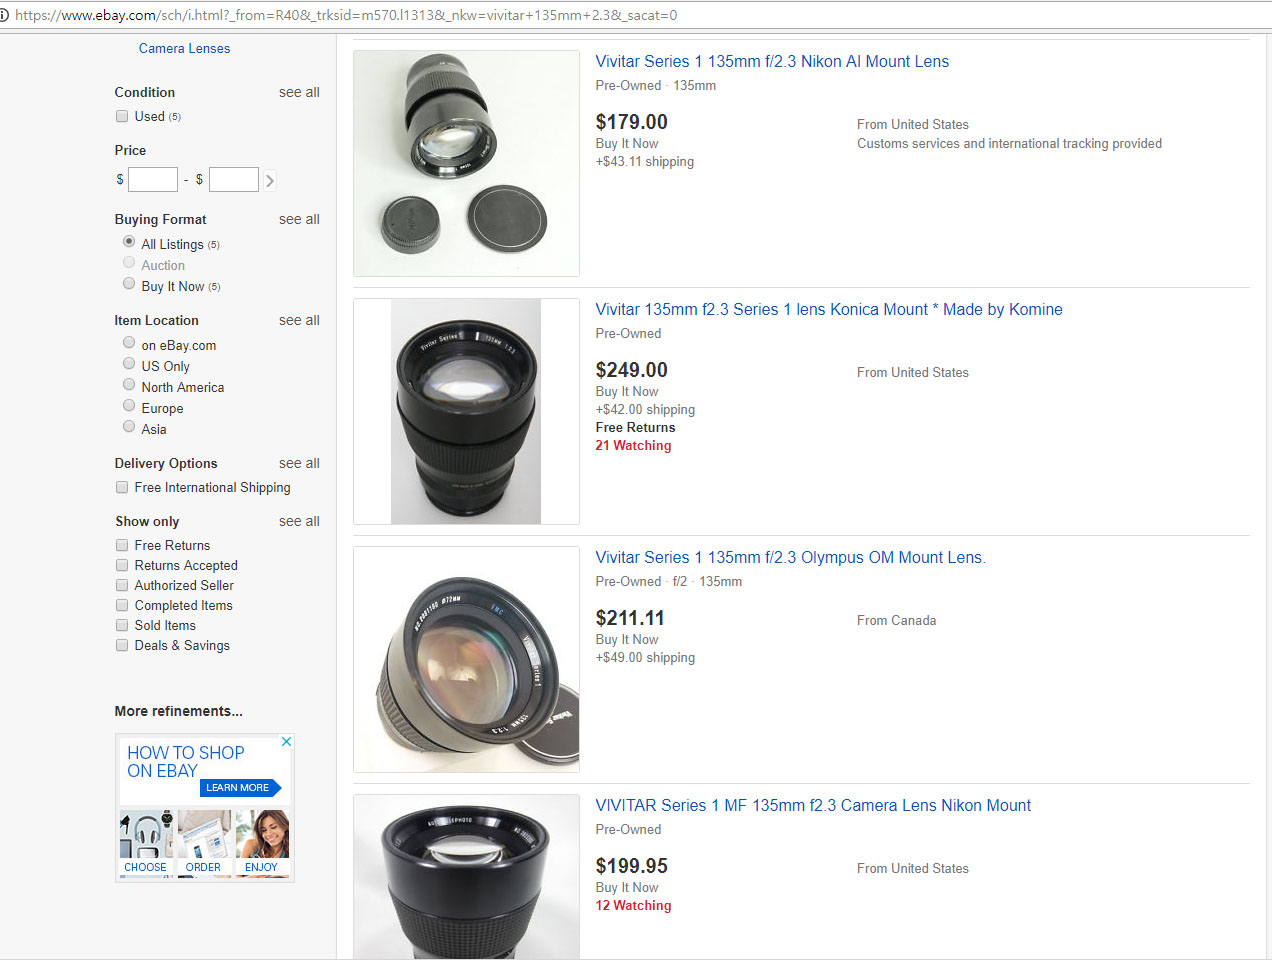
Task: Open Vivitar Series 1 Nikon AI Mount listing
Action: point(772,61)
